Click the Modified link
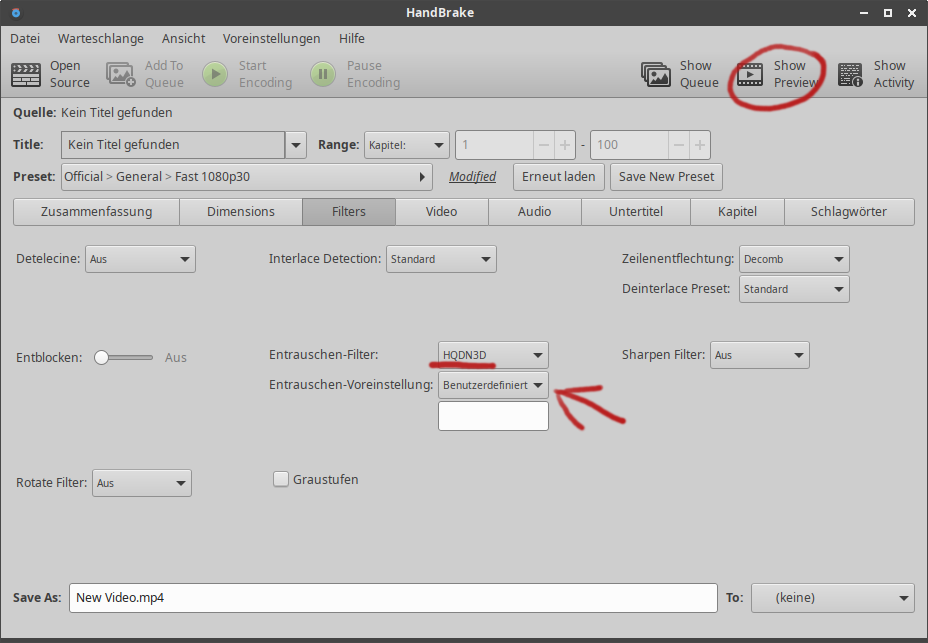The height and width of the screenshot is (643, 928). tap(472, 177)
